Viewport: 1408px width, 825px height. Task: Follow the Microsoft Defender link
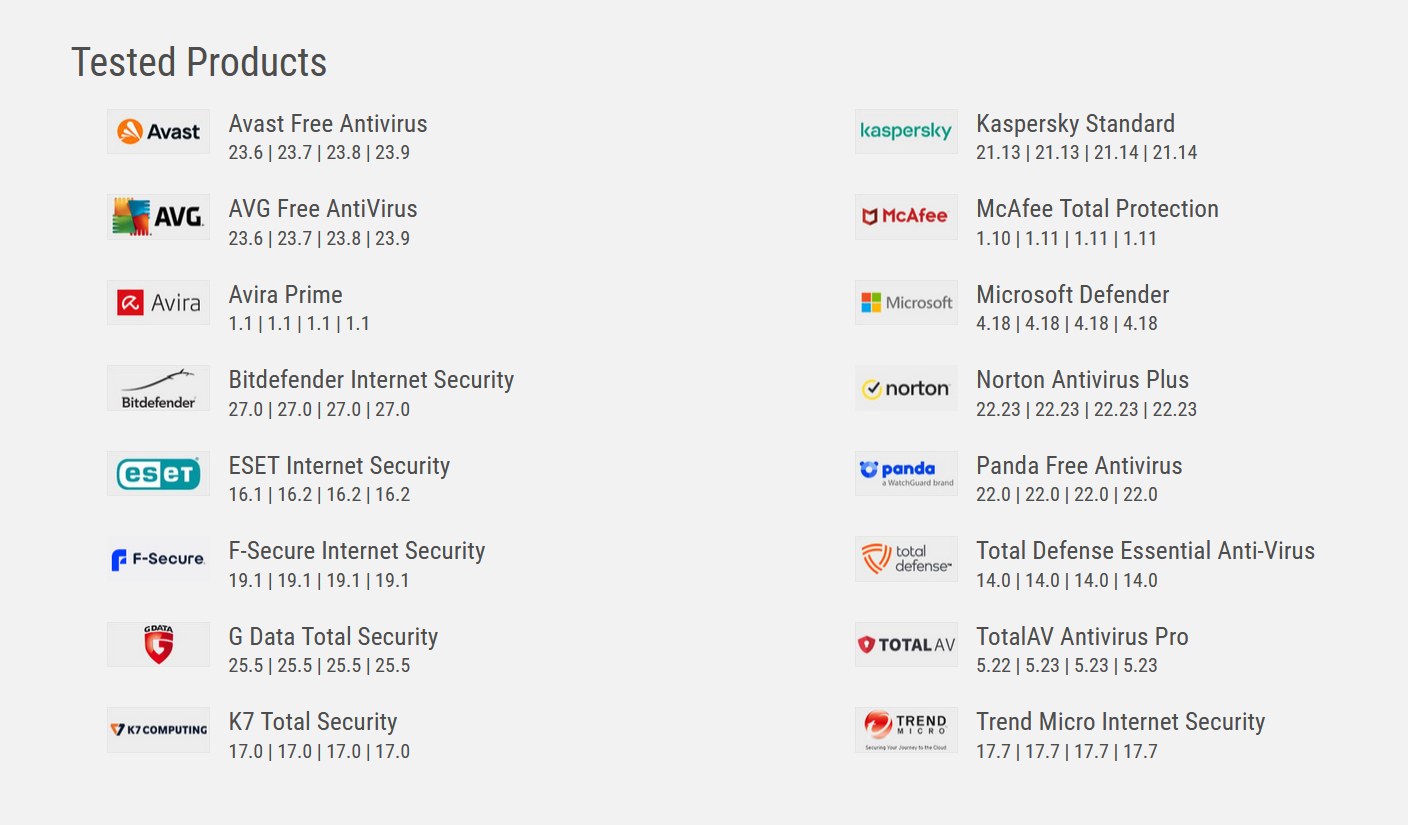pos(1073,295)
